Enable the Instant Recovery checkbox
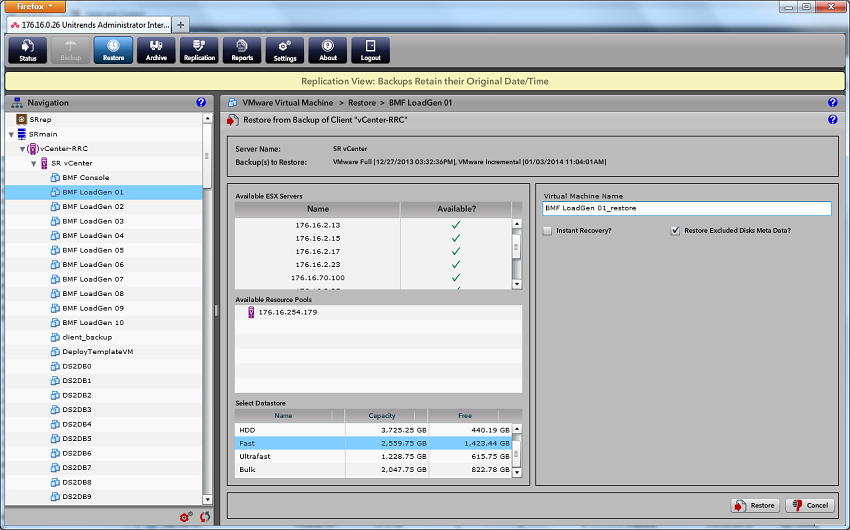Screen dimensions: 850x530 click(548, 231)
